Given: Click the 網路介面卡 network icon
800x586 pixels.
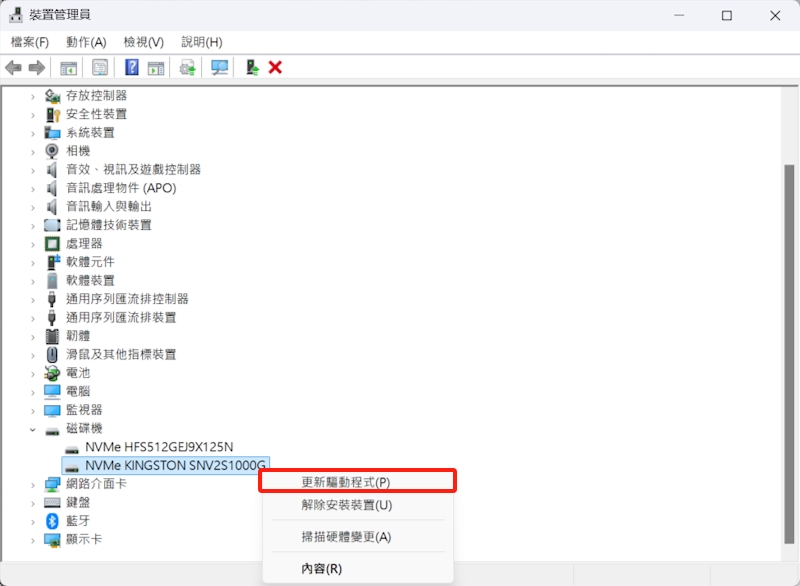Looking at the screenshot, I should 52,483.
